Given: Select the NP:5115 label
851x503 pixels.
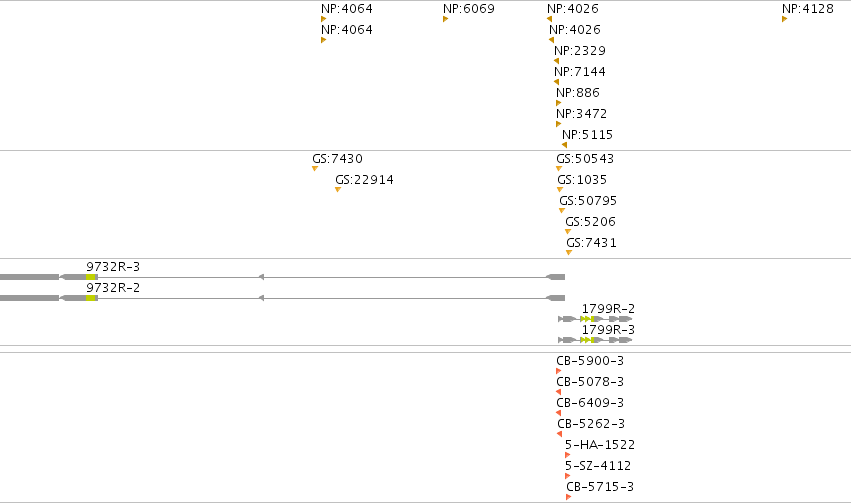Looking at the screenshot, I should click(x=587, y=134).
